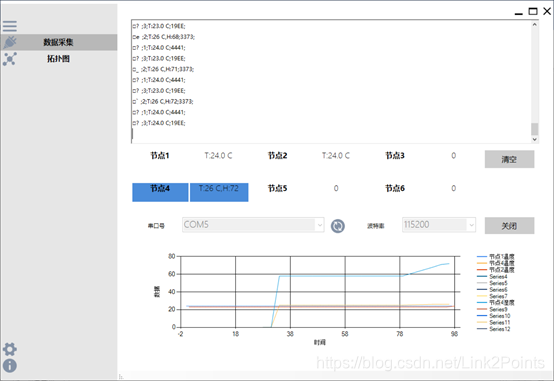The width and height of the screenshot is (554, 381).
Task: Click the Series11 legend entry
Action: click(494, 322)
